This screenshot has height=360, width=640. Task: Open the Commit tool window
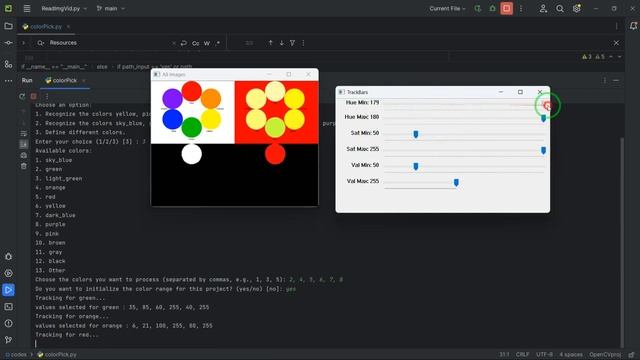(x=8, y=43)
